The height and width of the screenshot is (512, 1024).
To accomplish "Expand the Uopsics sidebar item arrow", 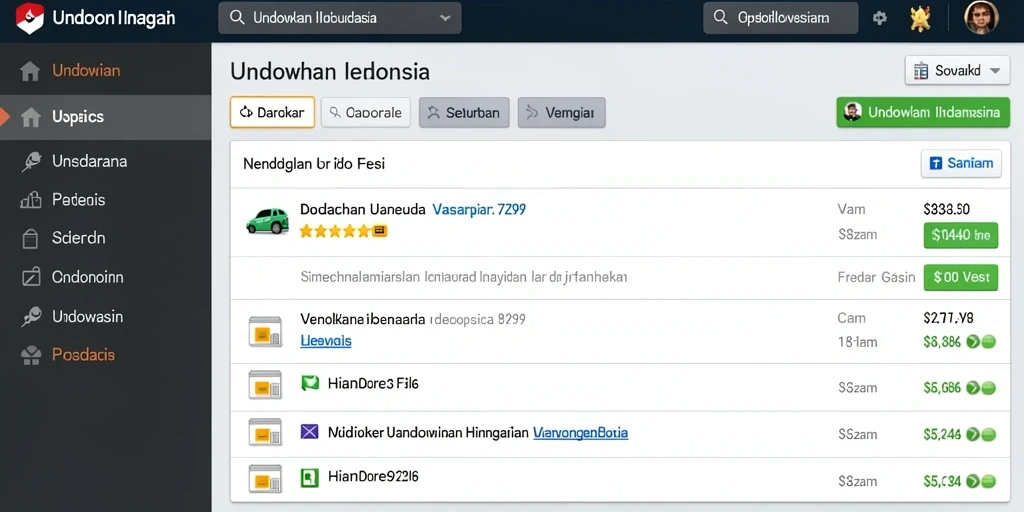I will pyautogui.click(x=5, y=117).
